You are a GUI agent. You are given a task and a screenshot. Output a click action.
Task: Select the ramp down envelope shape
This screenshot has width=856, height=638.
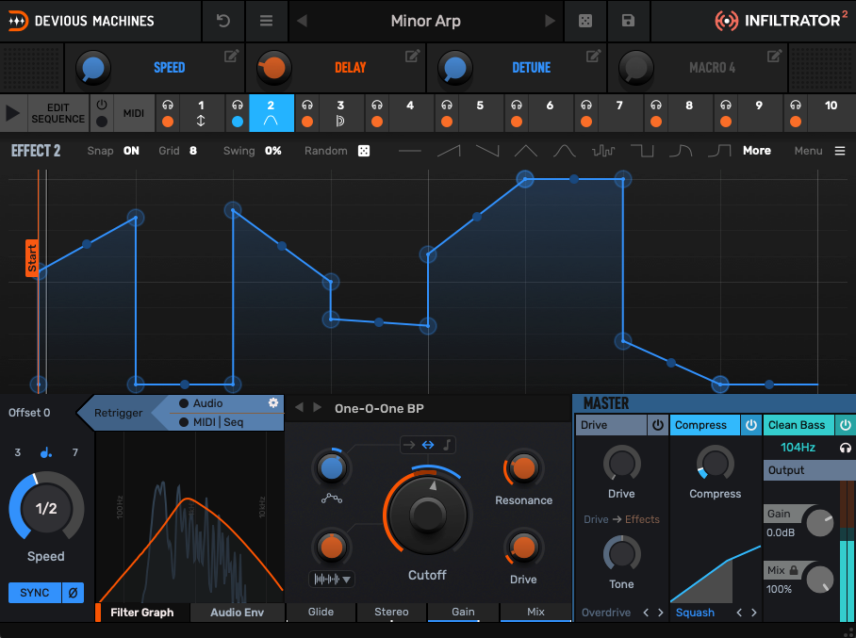tap(488, 151)
